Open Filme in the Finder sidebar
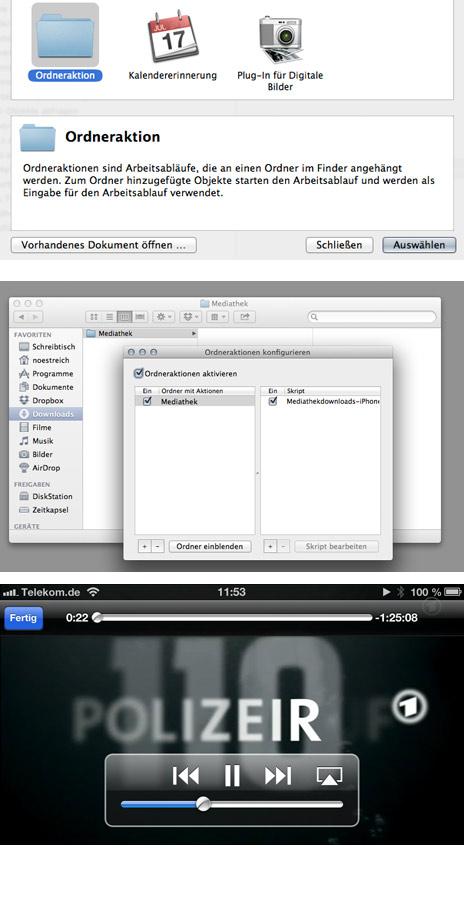 [x=36, y=428]
